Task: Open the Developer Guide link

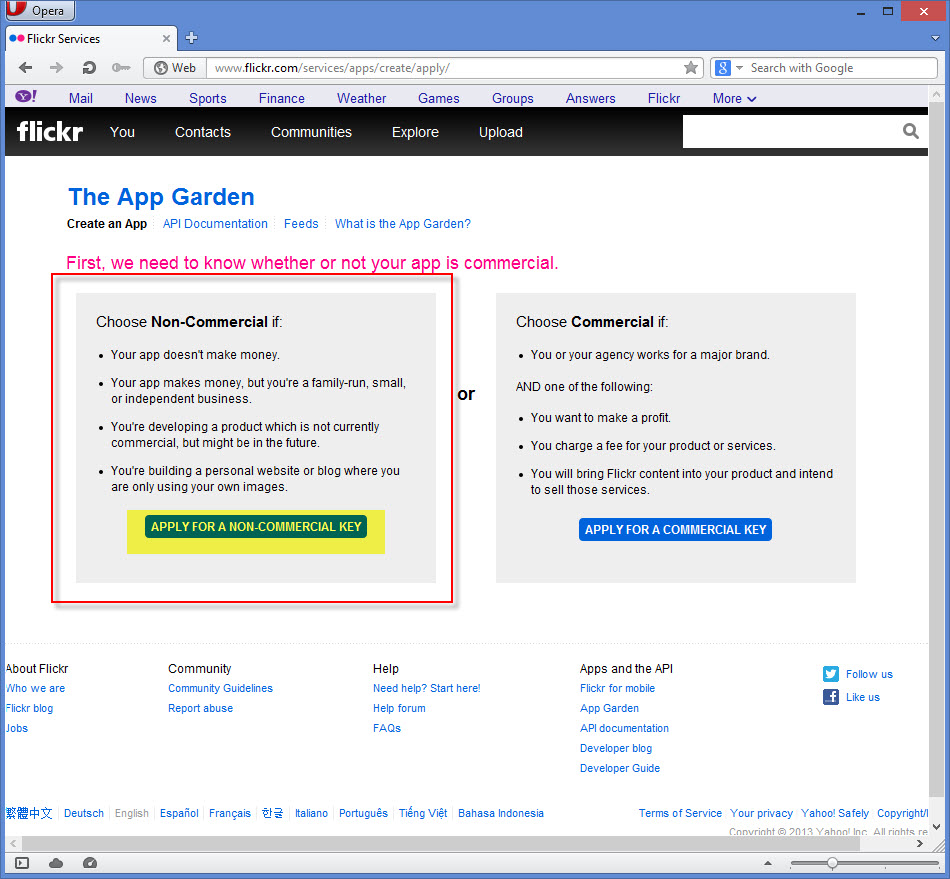Action: pos(620,768)
